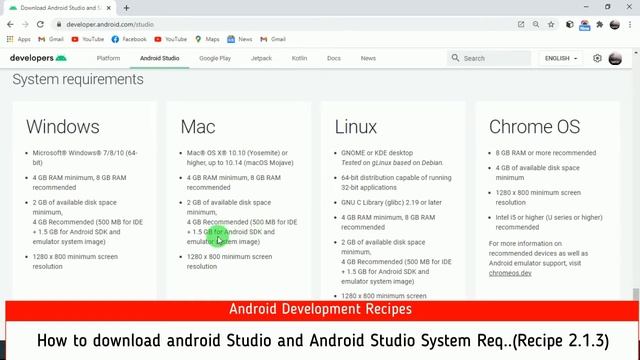Open the second YouTube bookmark
This screenshot has width=640, height=360.
(171, 39)
